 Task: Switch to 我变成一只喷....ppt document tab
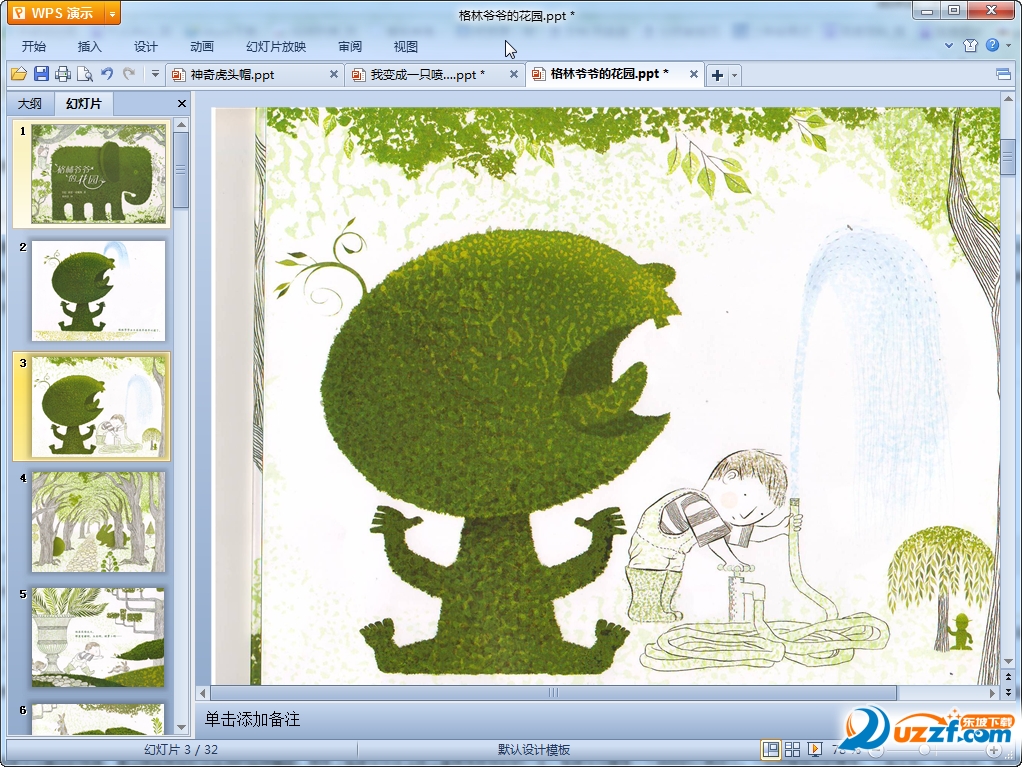point(427,75)
